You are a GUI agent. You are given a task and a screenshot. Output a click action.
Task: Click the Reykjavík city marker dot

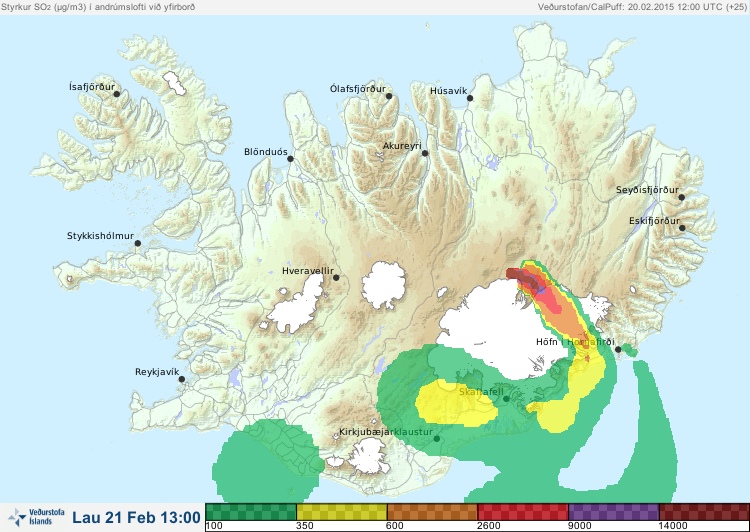point(182,379)
